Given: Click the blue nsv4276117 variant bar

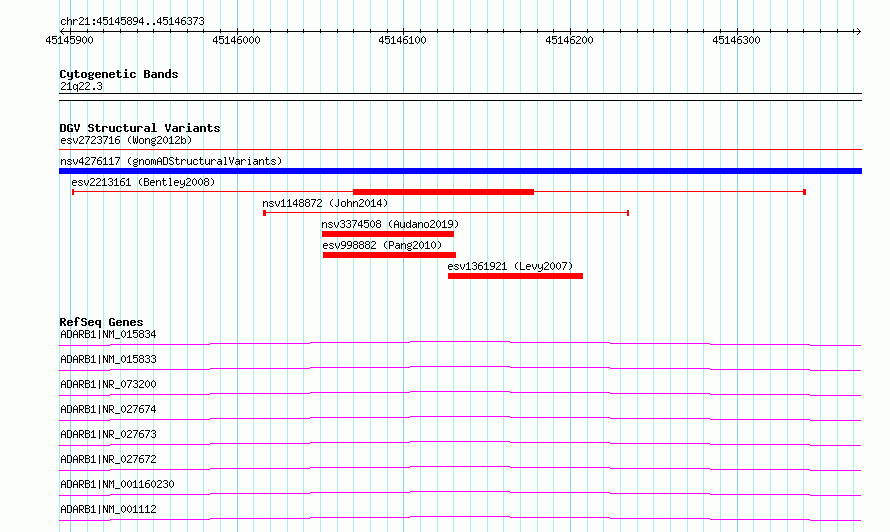Looking at the screenshot, I should coord(460,171).
